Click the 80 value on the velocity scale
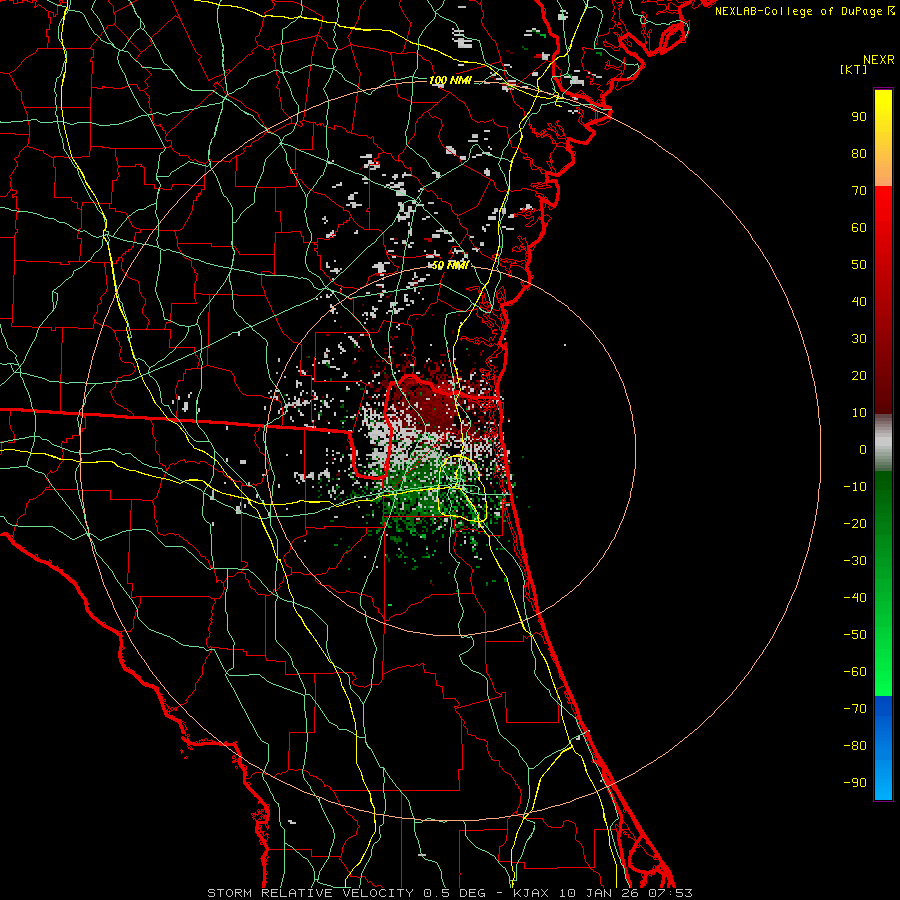 point(859,154)
